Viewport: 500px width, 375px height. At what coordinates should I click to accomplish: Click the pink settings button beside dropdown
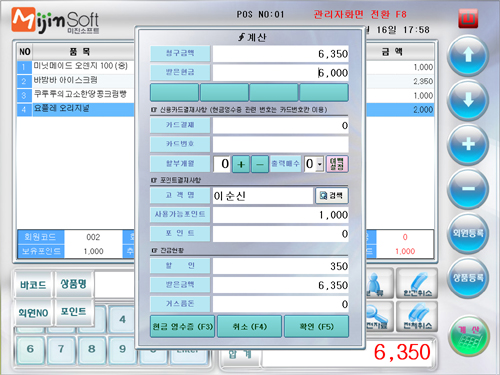click(337, 164)
